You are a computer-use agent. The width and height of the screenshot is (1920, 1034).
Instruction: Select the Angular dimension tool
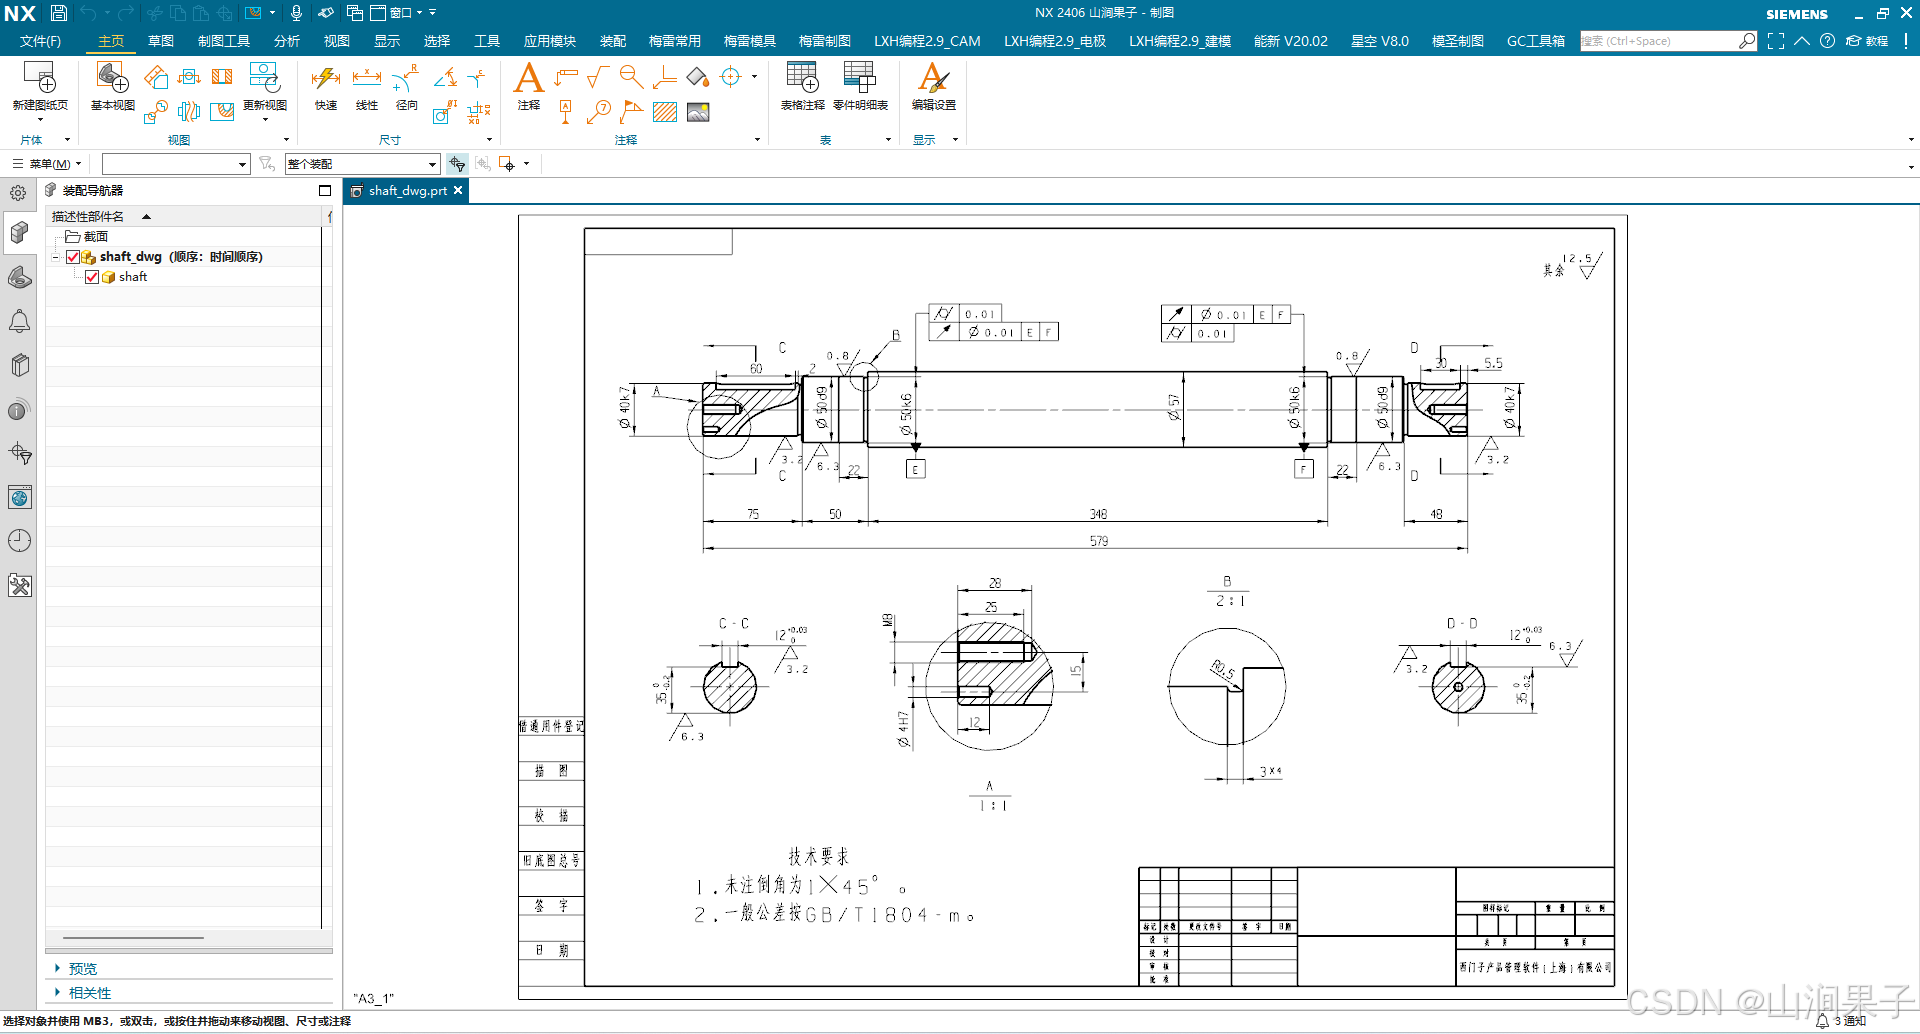pyautogui.click(x=446, y=77)
